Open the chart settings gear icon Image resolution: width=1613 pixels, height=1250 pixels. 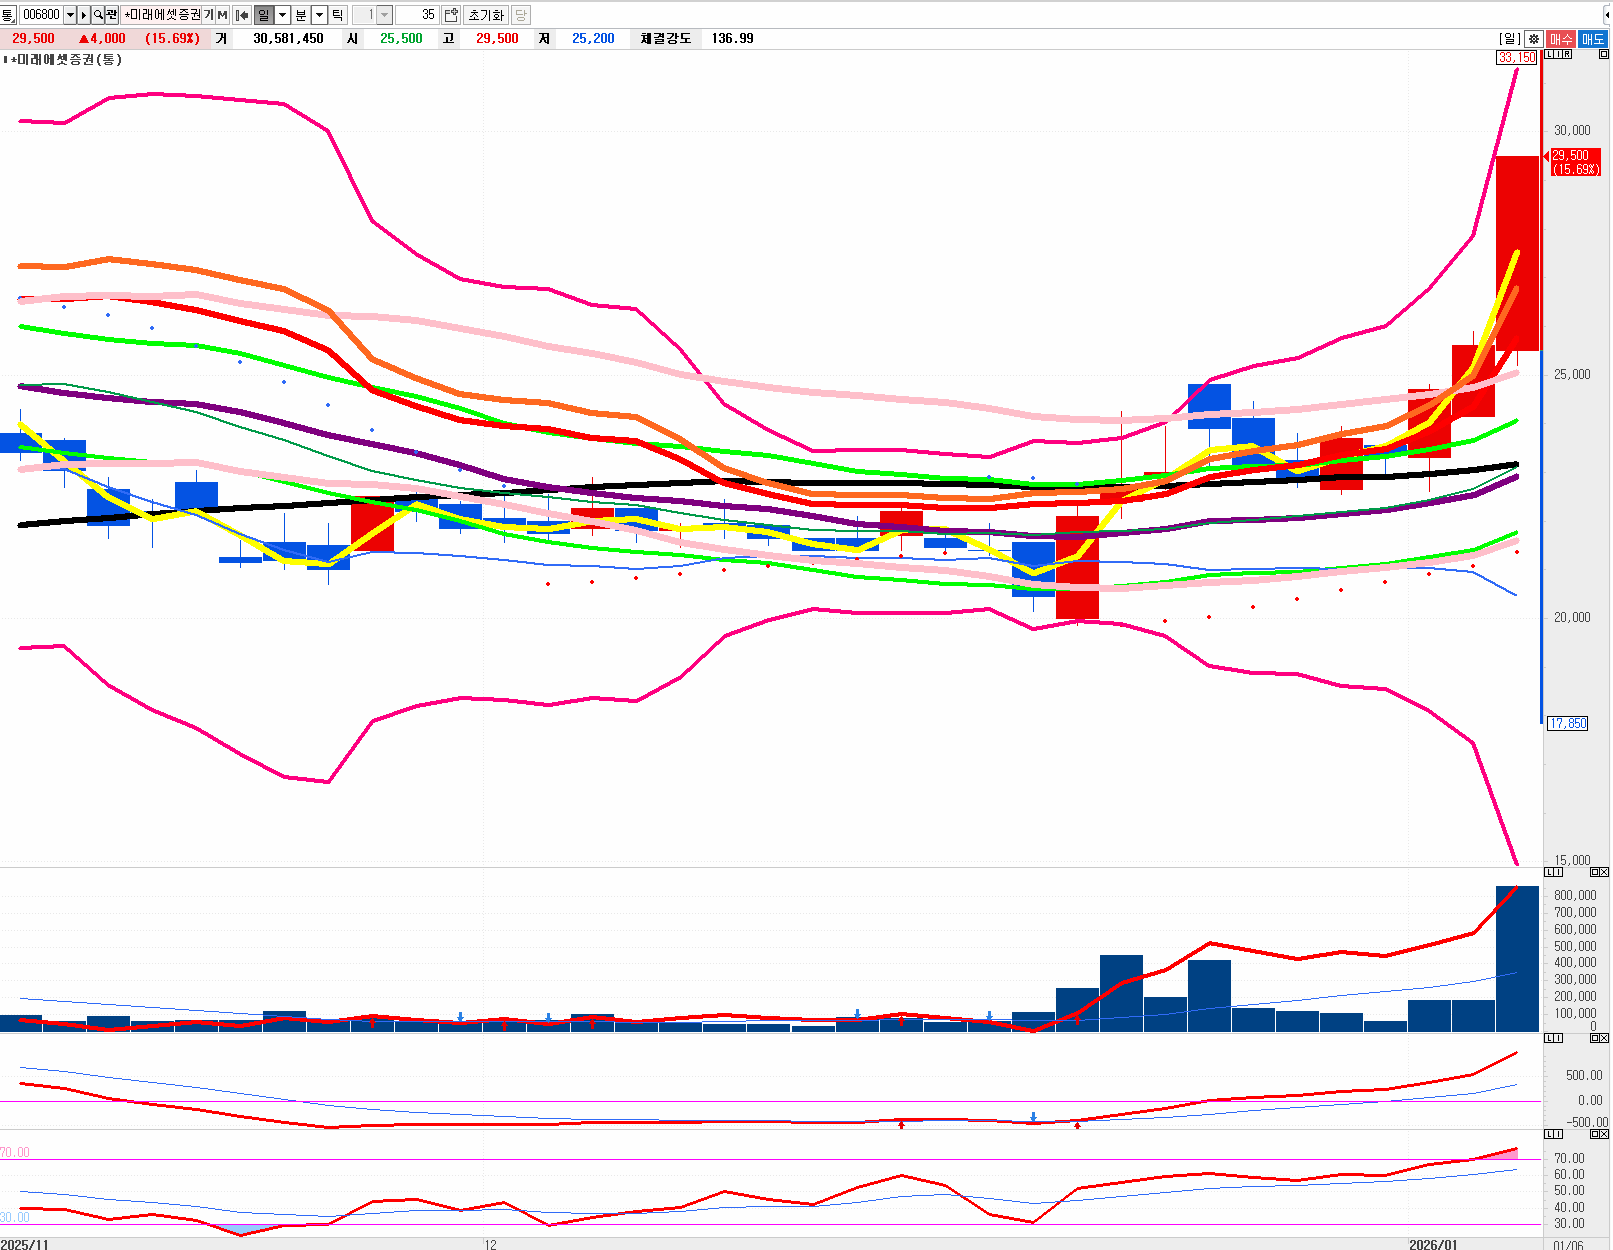pos(1533,39)
